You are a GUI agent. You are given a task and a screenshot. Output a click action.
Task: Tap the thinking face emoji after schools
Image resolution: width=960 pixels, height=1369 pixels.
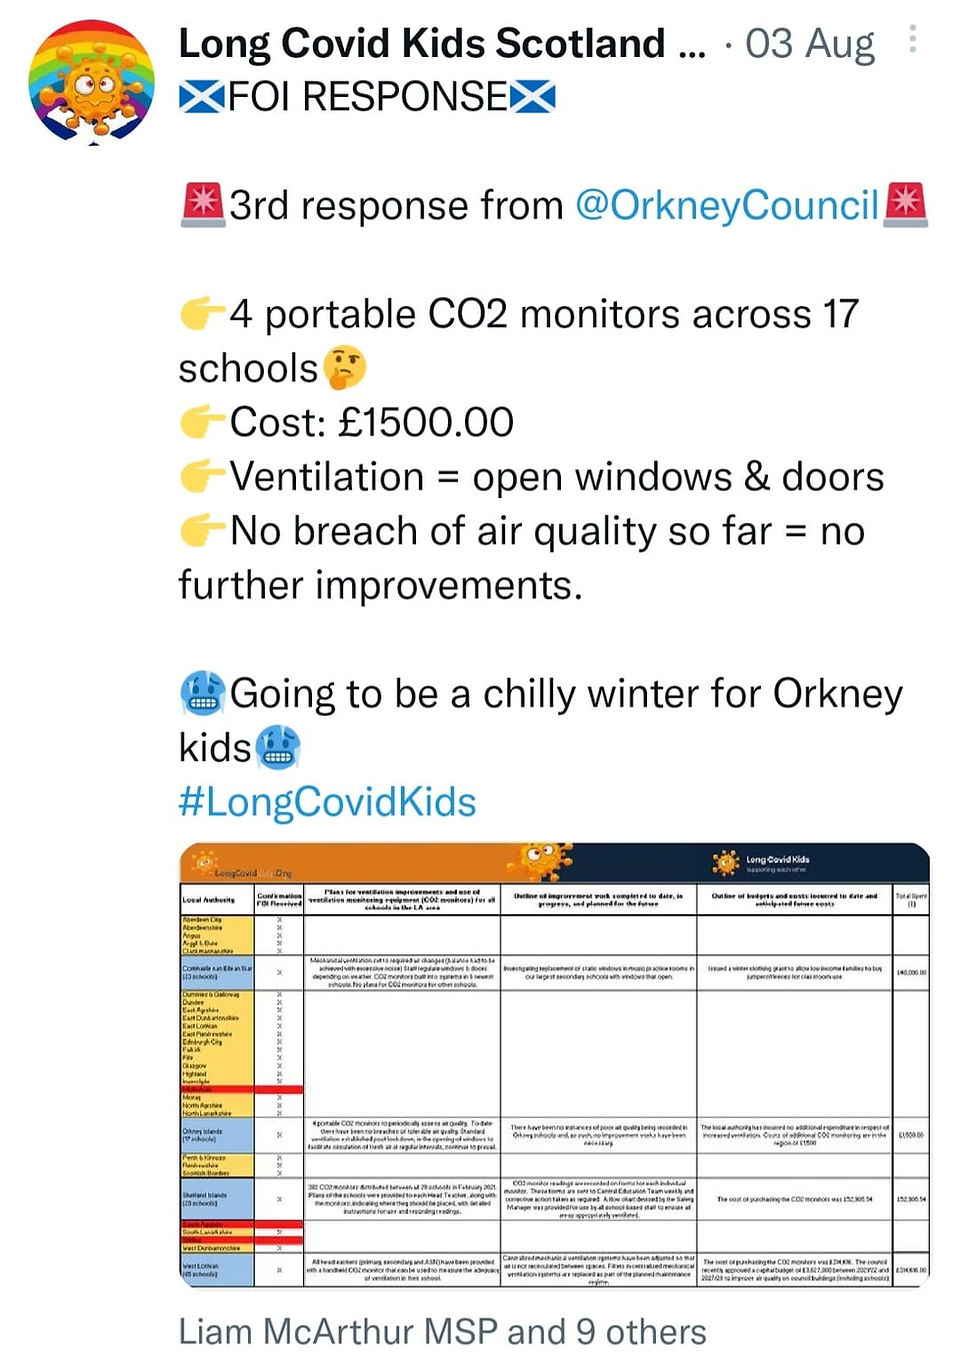[x=343, y=368]
